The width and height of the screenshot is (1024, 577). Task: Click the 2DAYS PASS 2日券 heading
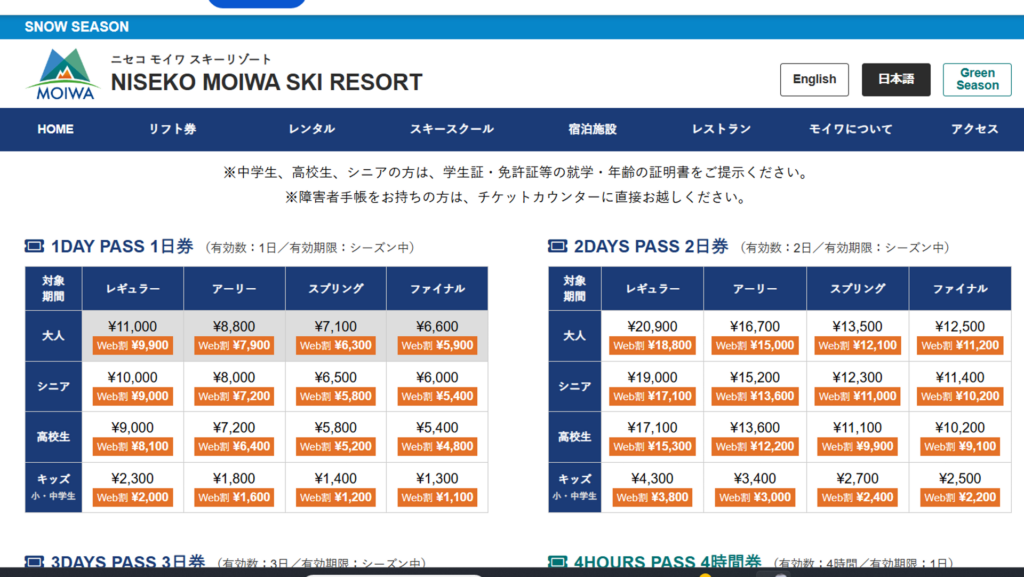651,247
